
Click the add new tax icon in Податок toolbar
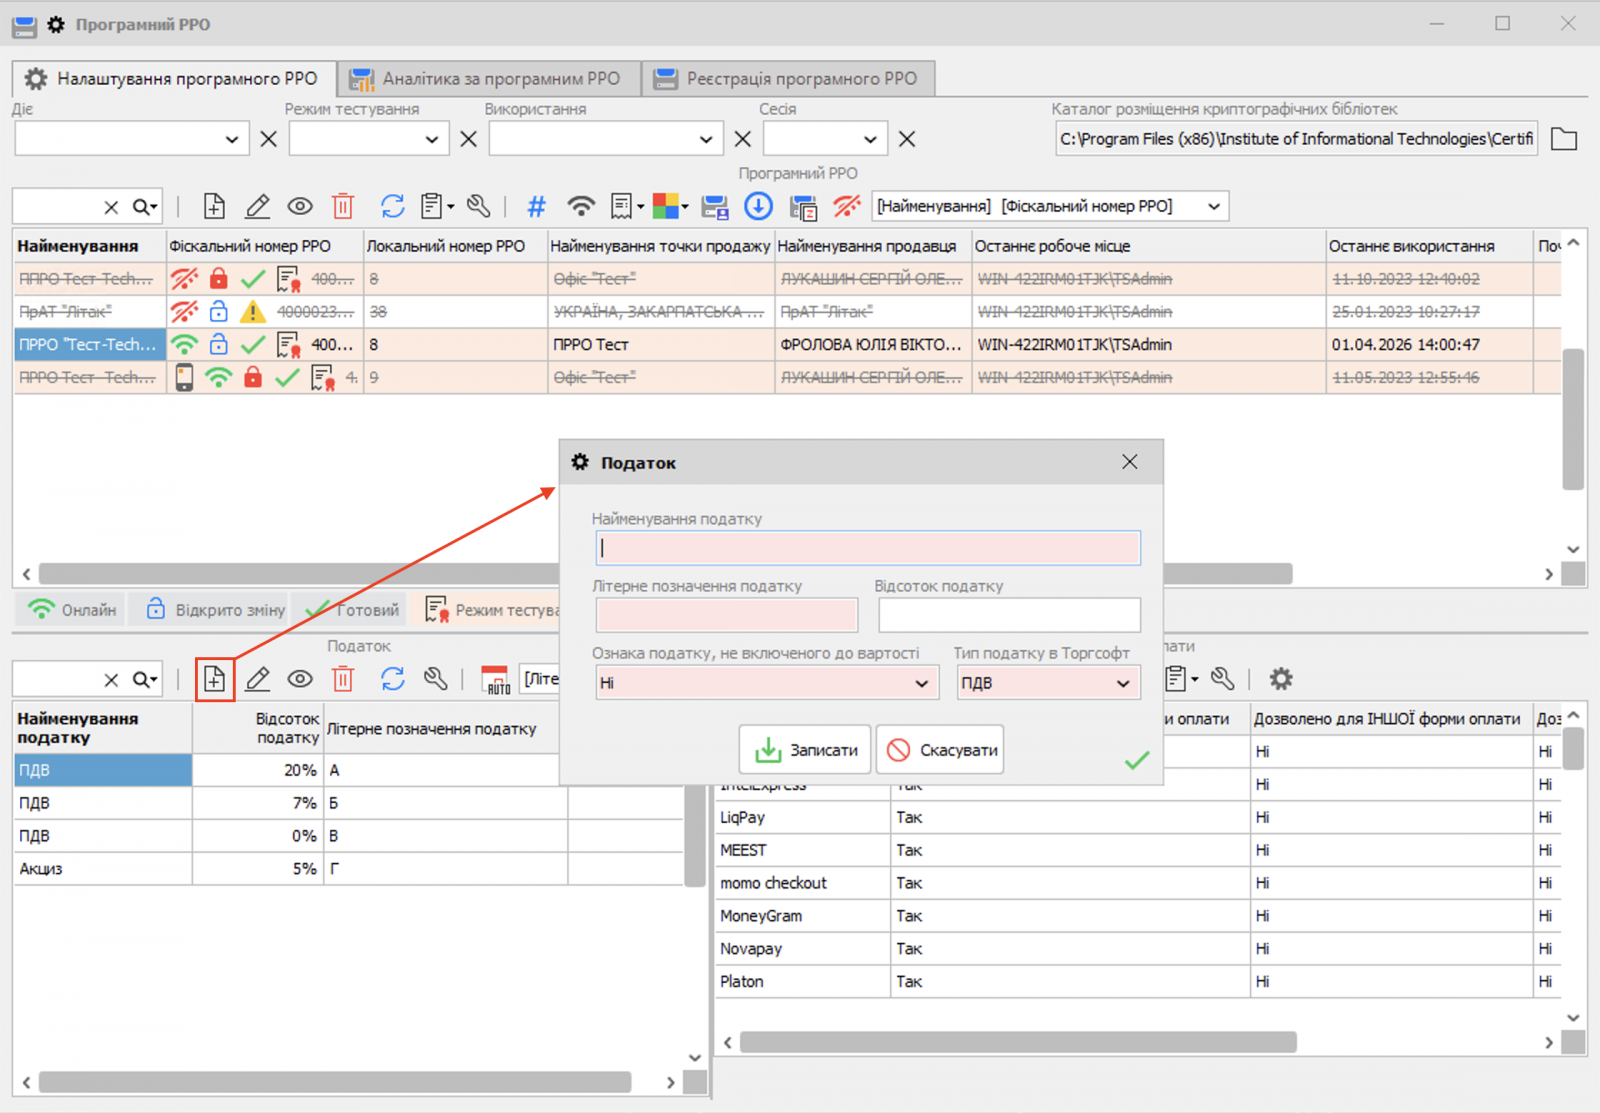pos(214,679)
